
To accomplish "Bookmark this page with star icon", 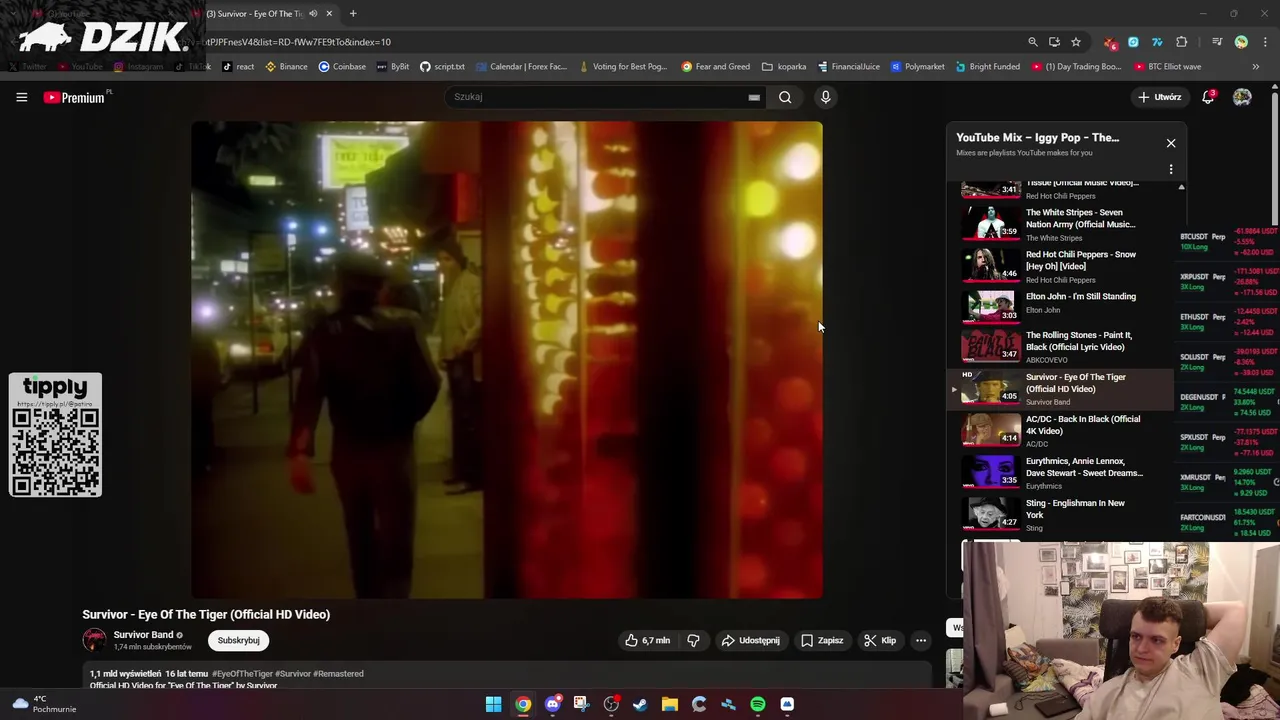I will pos(1076,42).
